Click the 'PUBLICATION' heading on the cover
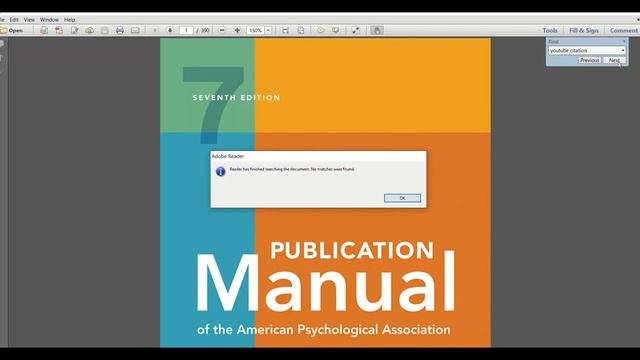Image resolution: width=640 pixels, height=360 pixels. 352,250
